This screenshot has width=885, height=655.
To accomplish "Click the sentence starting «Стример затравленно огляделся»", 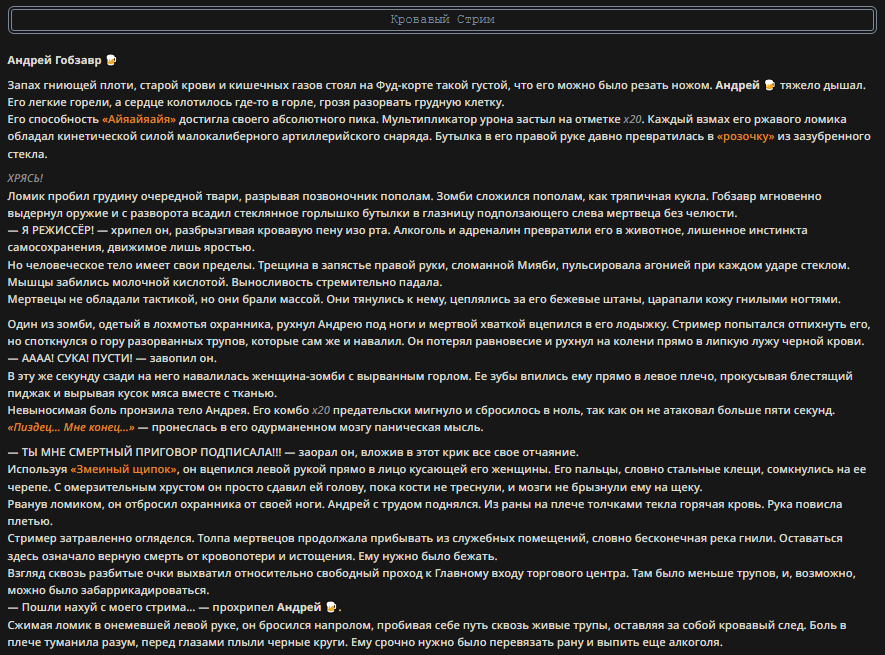I will click(x=100, y=539).
